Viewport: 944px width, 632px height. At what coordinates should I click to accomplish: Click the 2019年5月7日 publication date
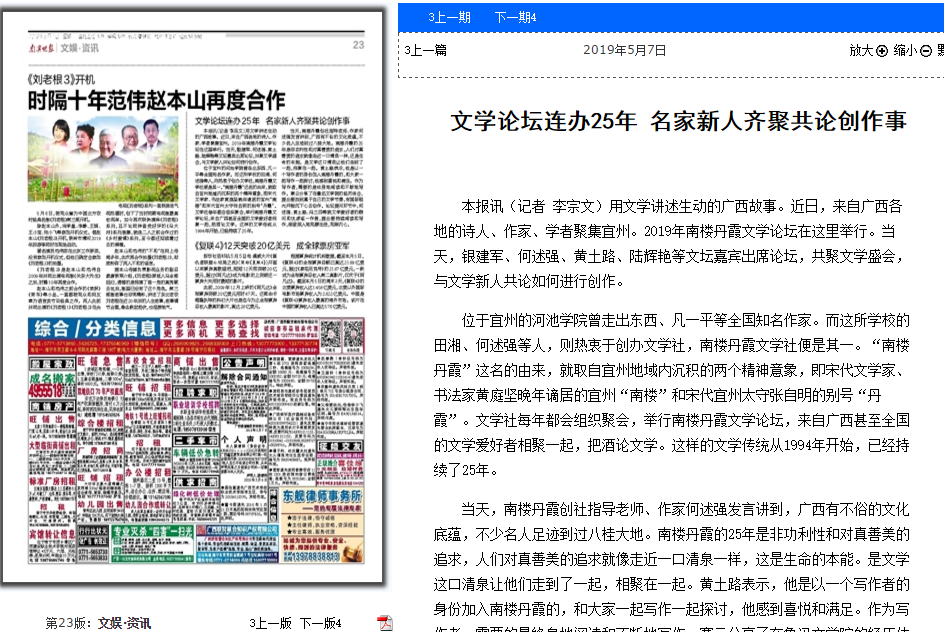pyautogui.click(x=624, y=50)
